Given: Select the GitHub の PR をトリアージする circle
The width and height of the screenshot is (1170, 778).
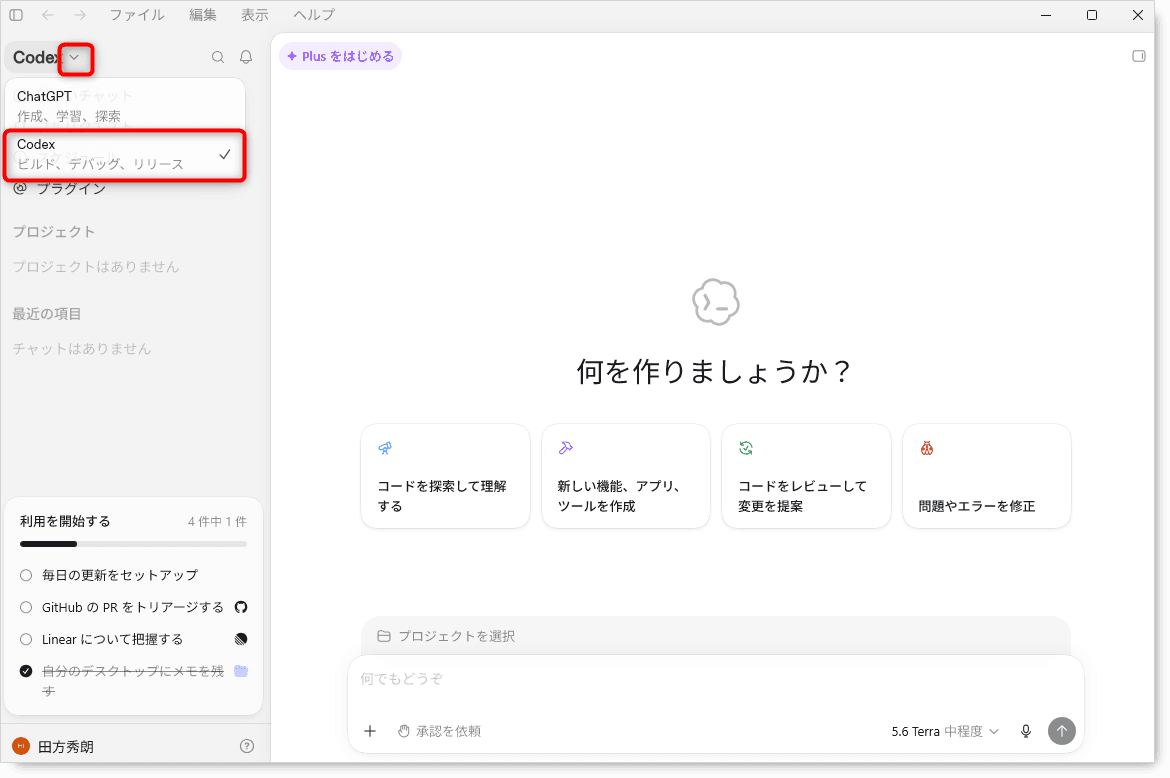Looking at the screenshot, I should [26, 607].
